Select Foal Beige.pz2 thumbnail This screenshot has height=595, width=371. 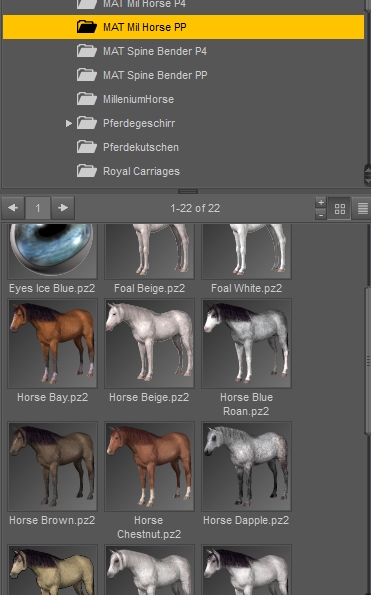(x=149, y=251)
